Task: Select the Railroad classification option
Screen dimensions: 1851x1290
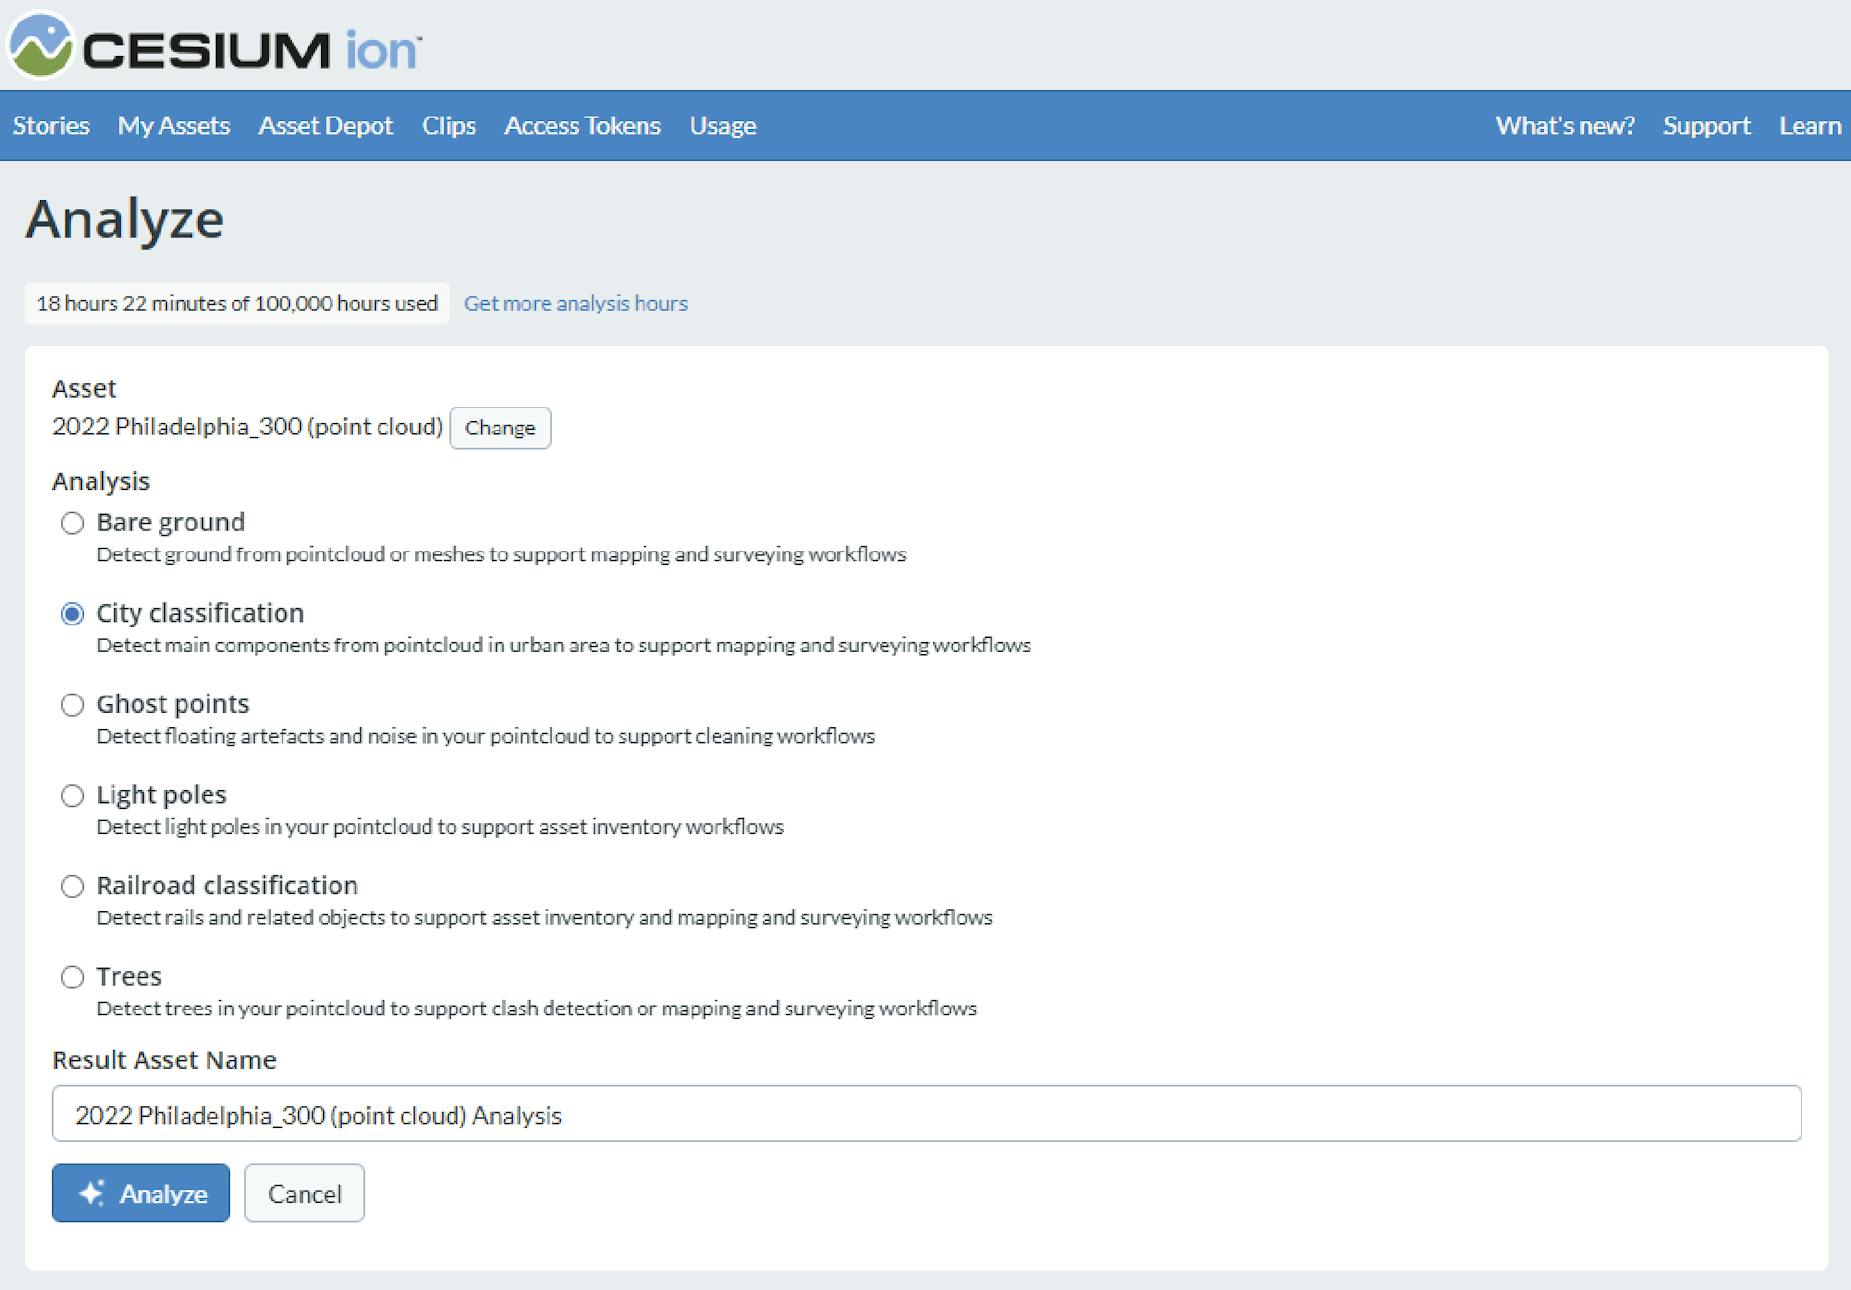Action: pyautogui.click(x=71, y=886)
